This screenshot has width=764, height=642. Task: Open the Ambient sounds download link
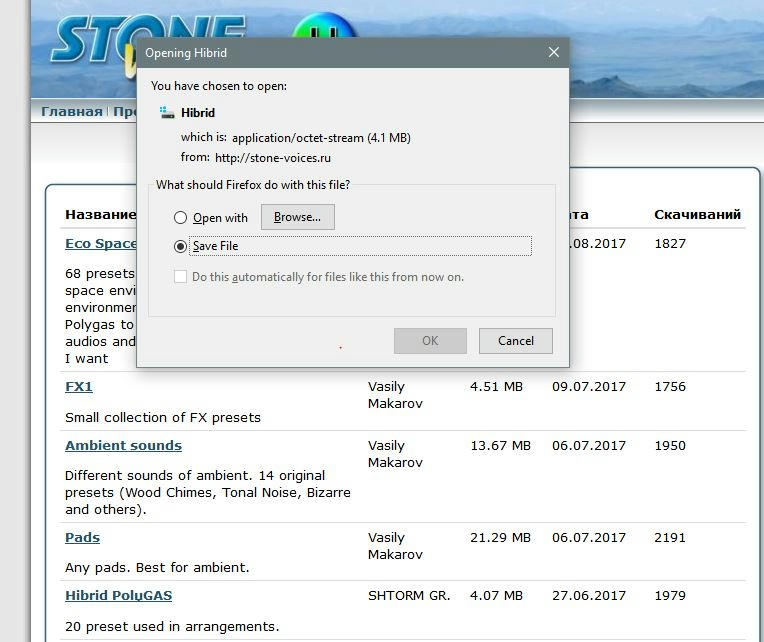(123, 446)
